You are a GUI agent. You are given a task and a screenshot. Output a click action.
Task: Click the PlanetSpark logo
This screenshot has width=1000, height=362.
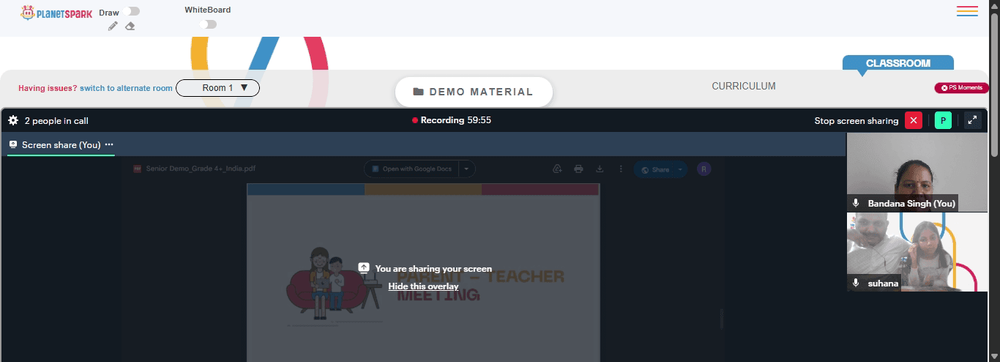(56, 13)
